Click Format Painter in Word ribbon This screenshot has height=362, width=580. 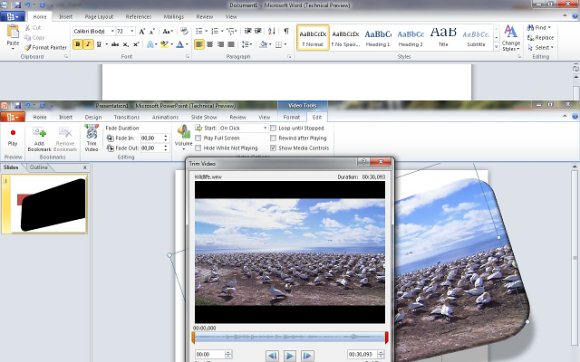tap(45, 47)
